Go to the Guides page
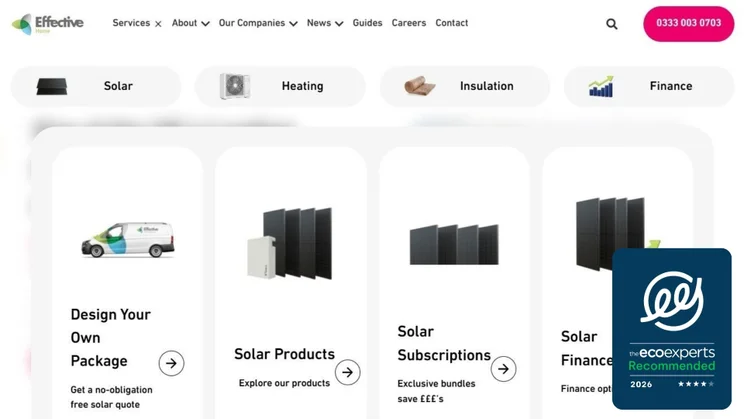This screenshot has height=419, width=744. (x=367, y=23)
